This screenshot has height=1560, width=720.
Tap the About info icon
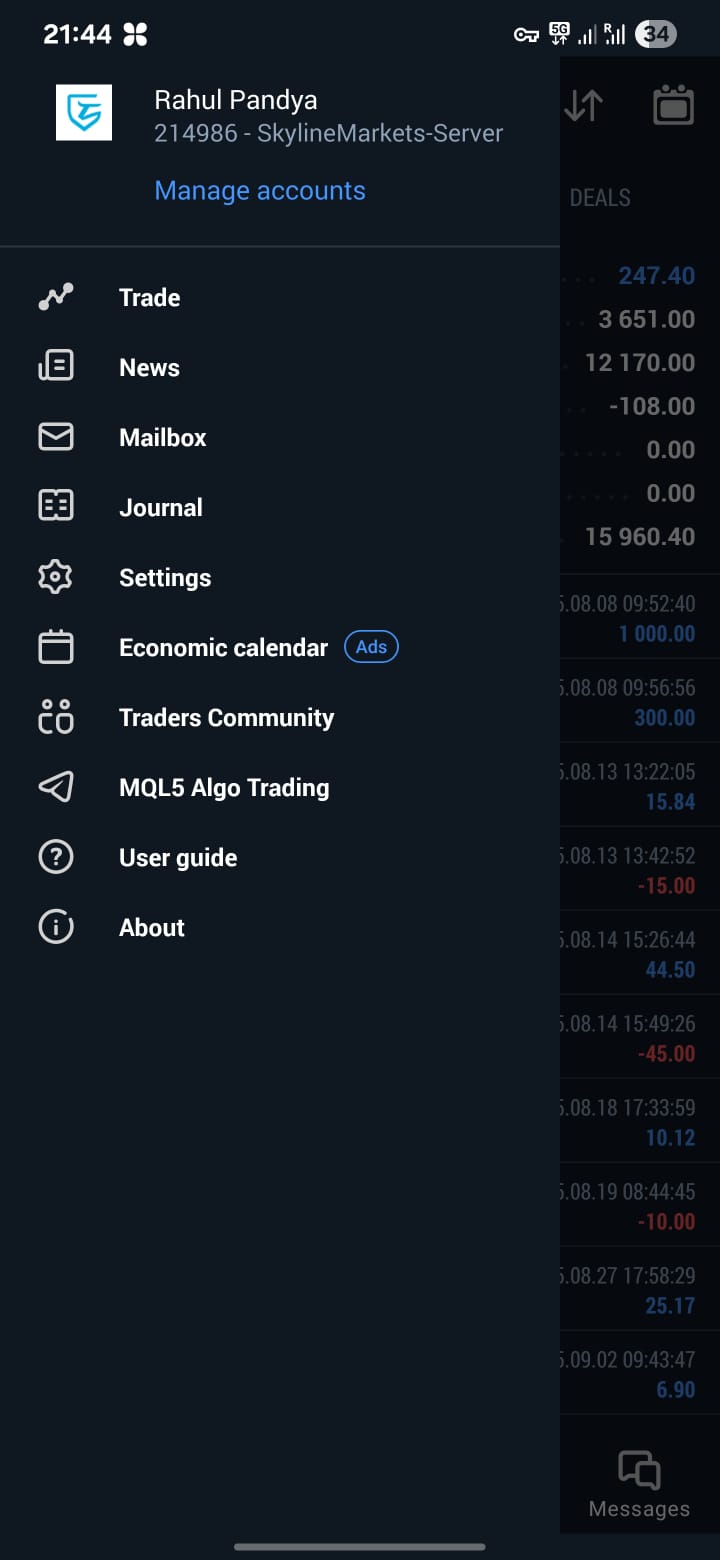click(56, 927)
